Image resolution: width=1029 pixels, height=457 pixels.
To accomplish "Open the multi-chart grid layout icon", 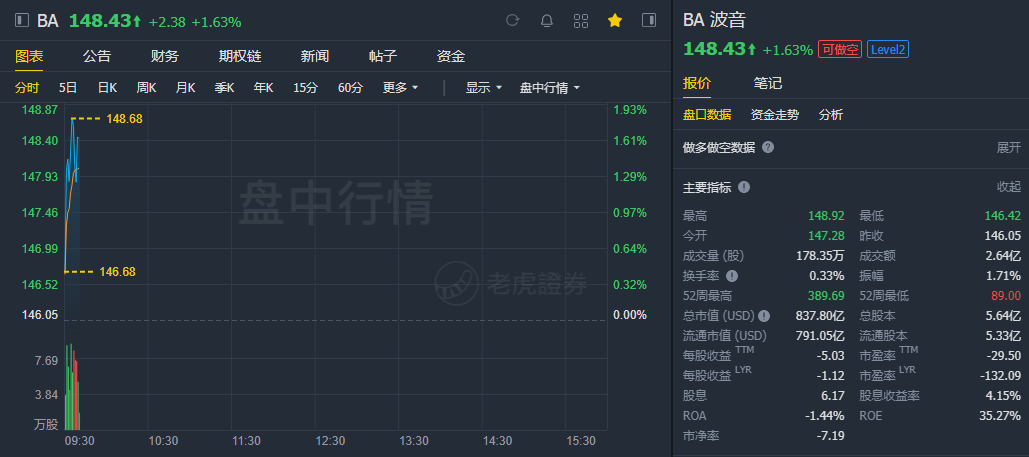I will [x=581, y=20].
